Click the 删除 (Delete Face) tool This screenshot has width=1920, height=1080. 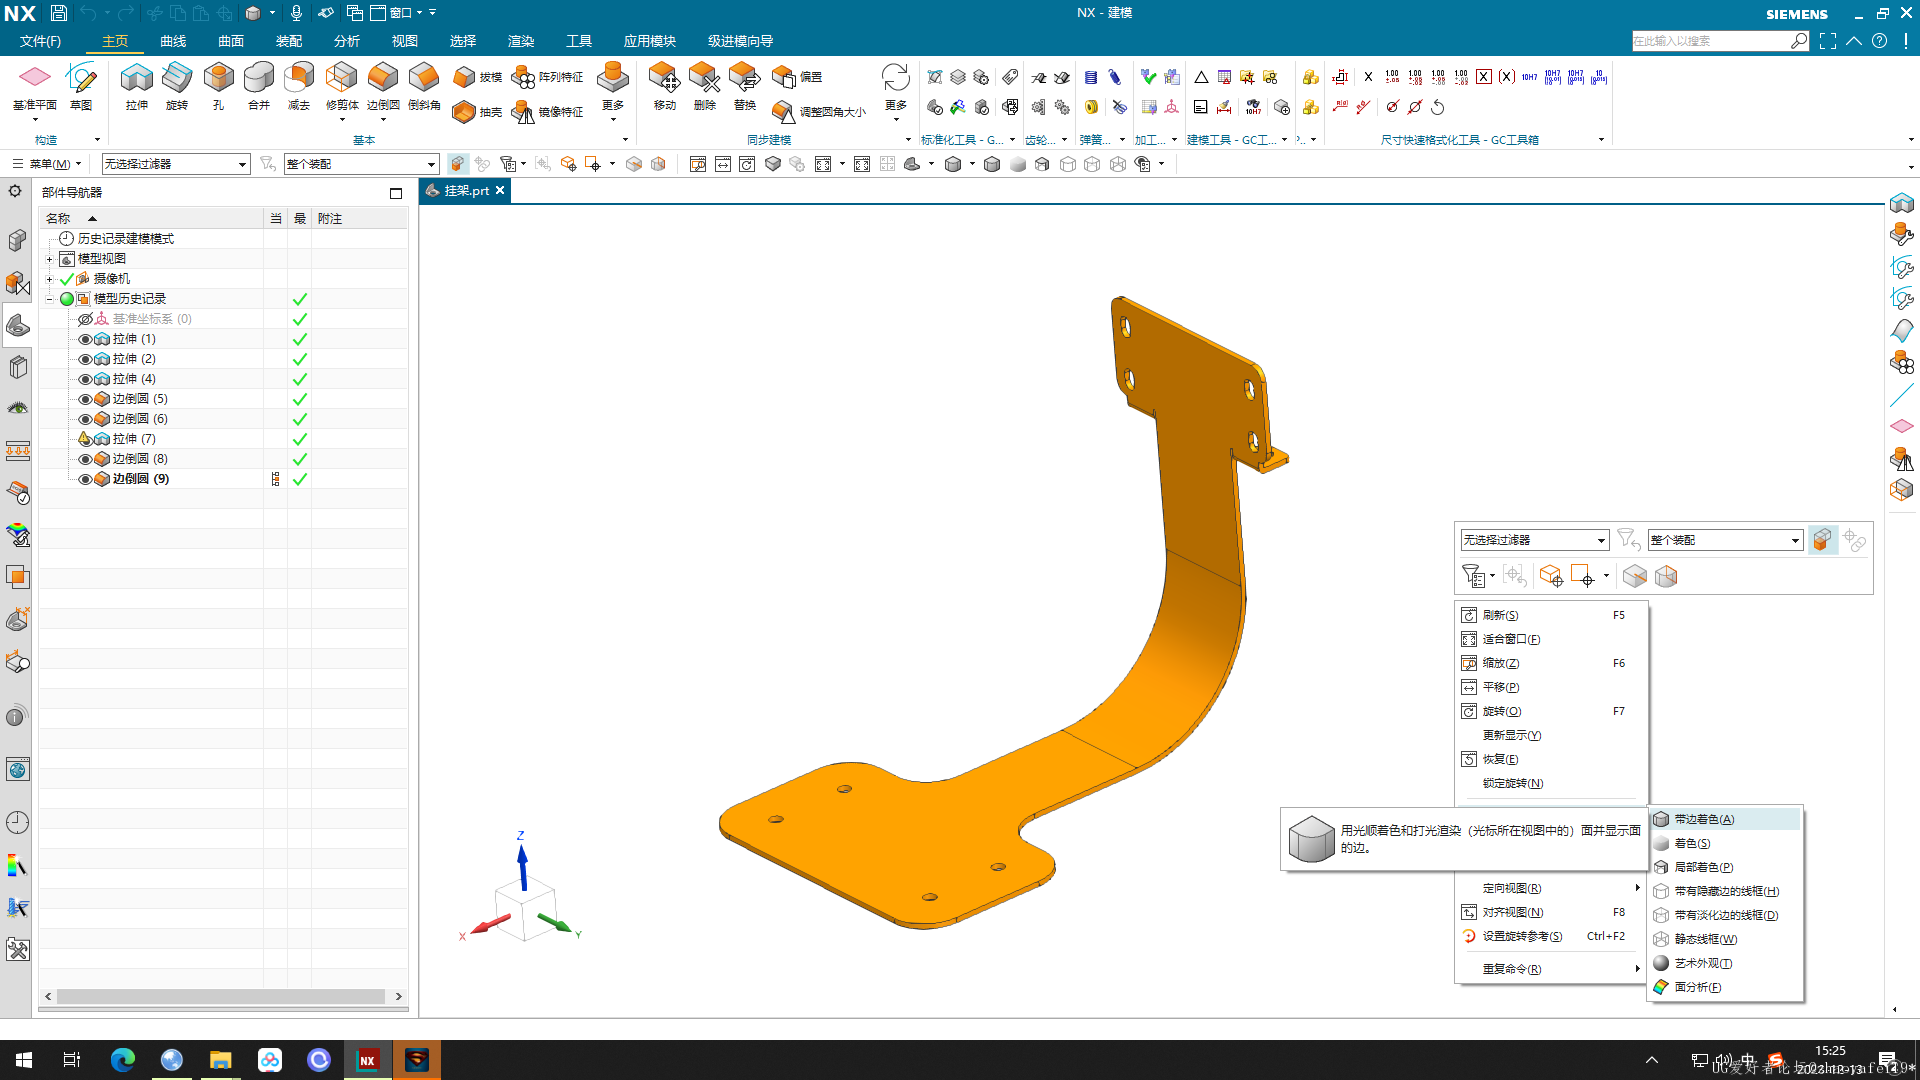coord(704,86)
